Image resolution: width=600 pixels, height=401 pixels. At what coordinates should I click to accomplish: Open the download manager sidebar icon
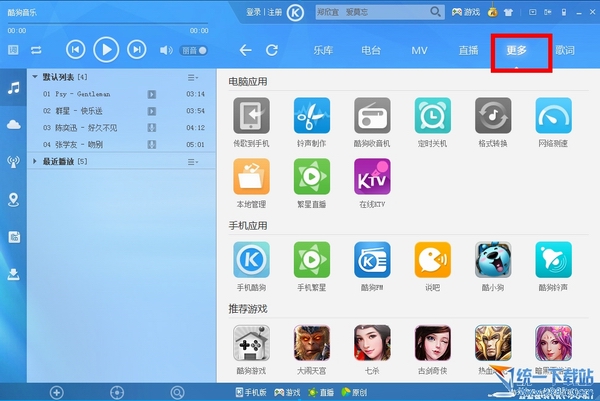coord(13,274)
